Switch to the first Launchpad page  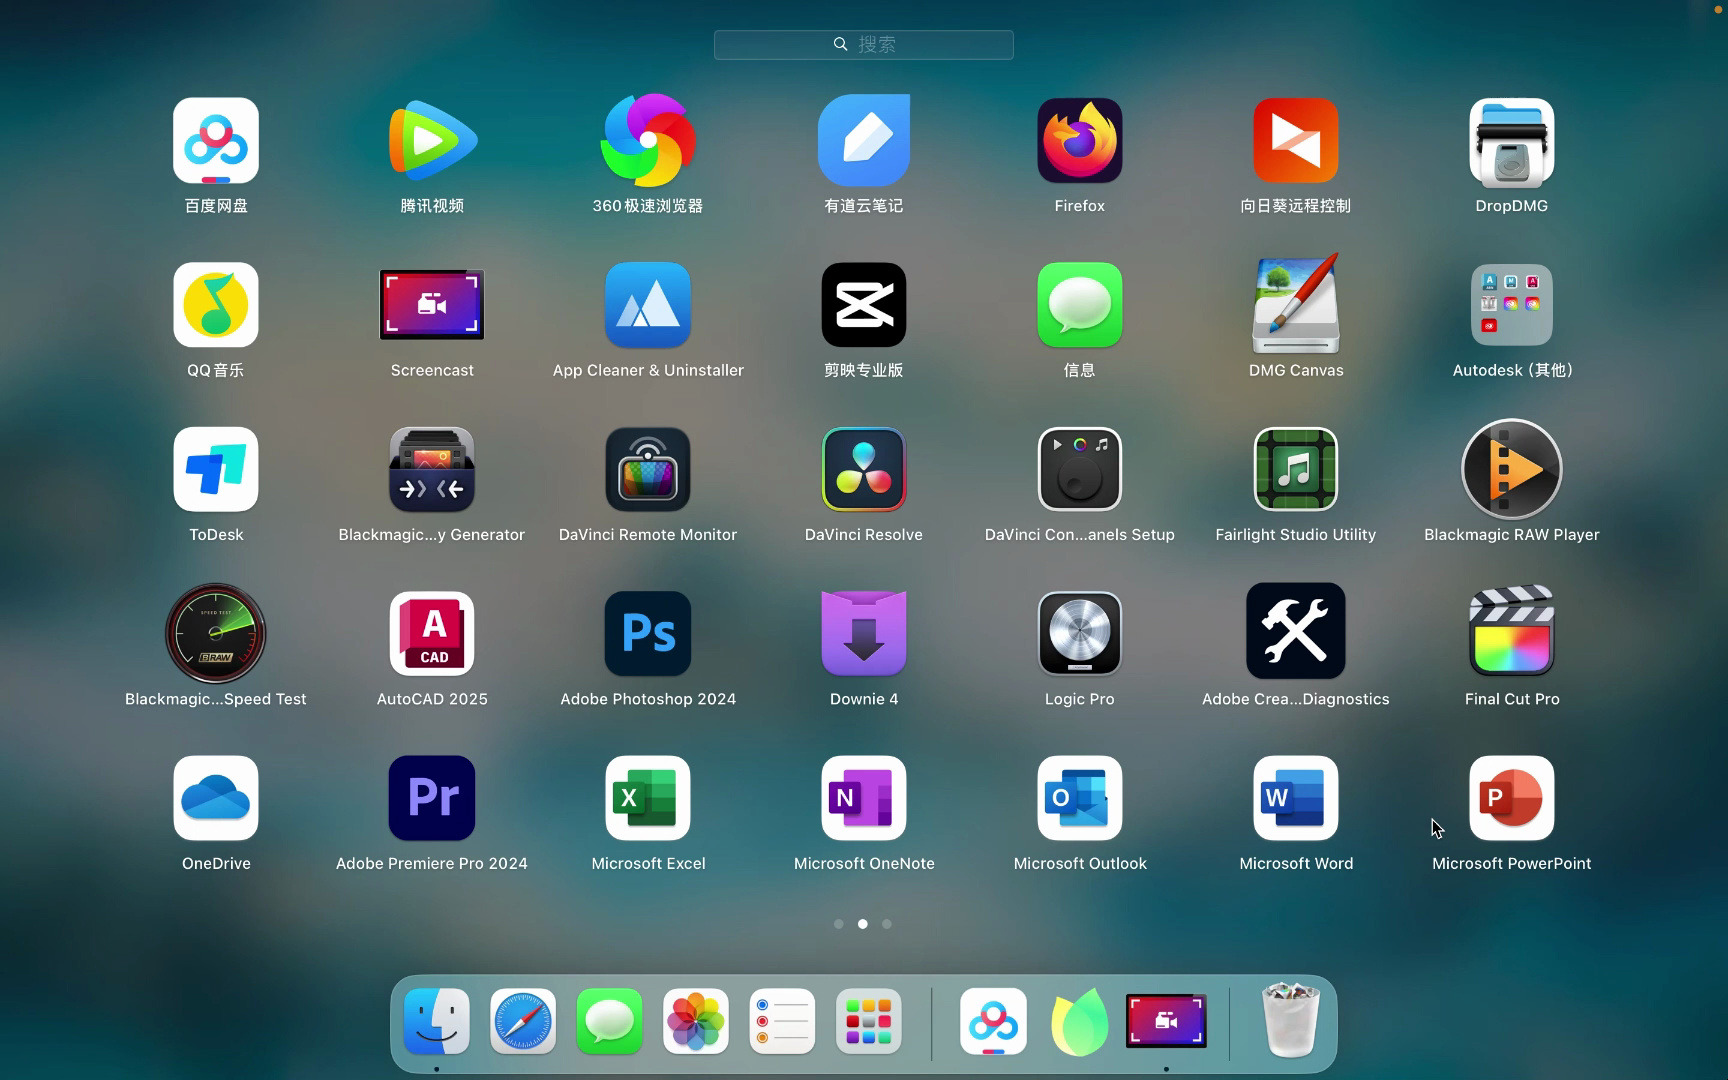pos(839,924)
